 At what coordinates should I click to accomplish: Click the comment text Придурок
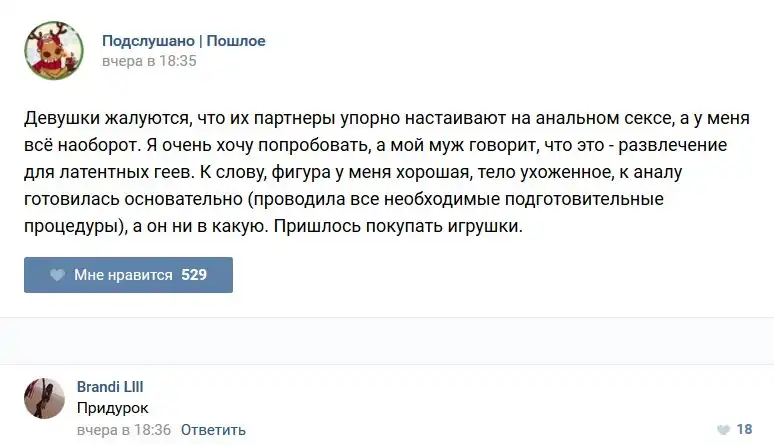pos(113,408)
